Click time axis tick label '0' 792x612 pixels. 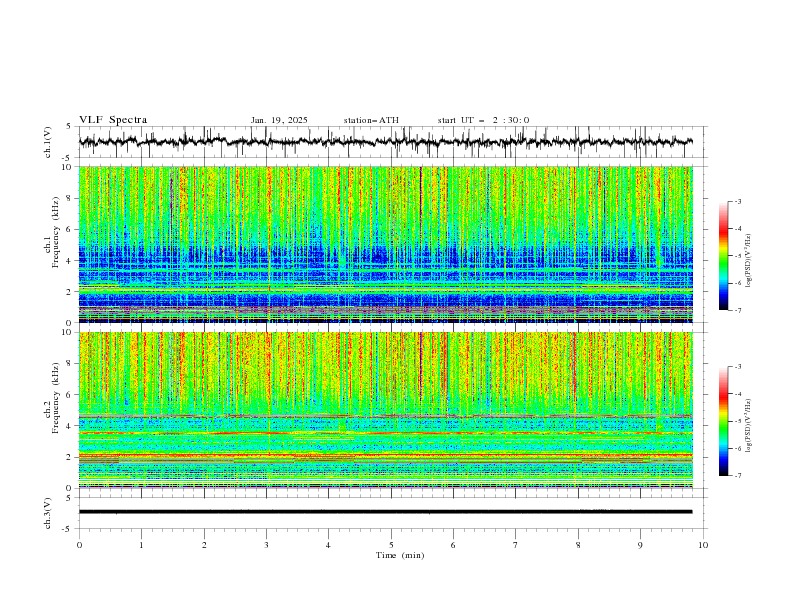[79, 545]
